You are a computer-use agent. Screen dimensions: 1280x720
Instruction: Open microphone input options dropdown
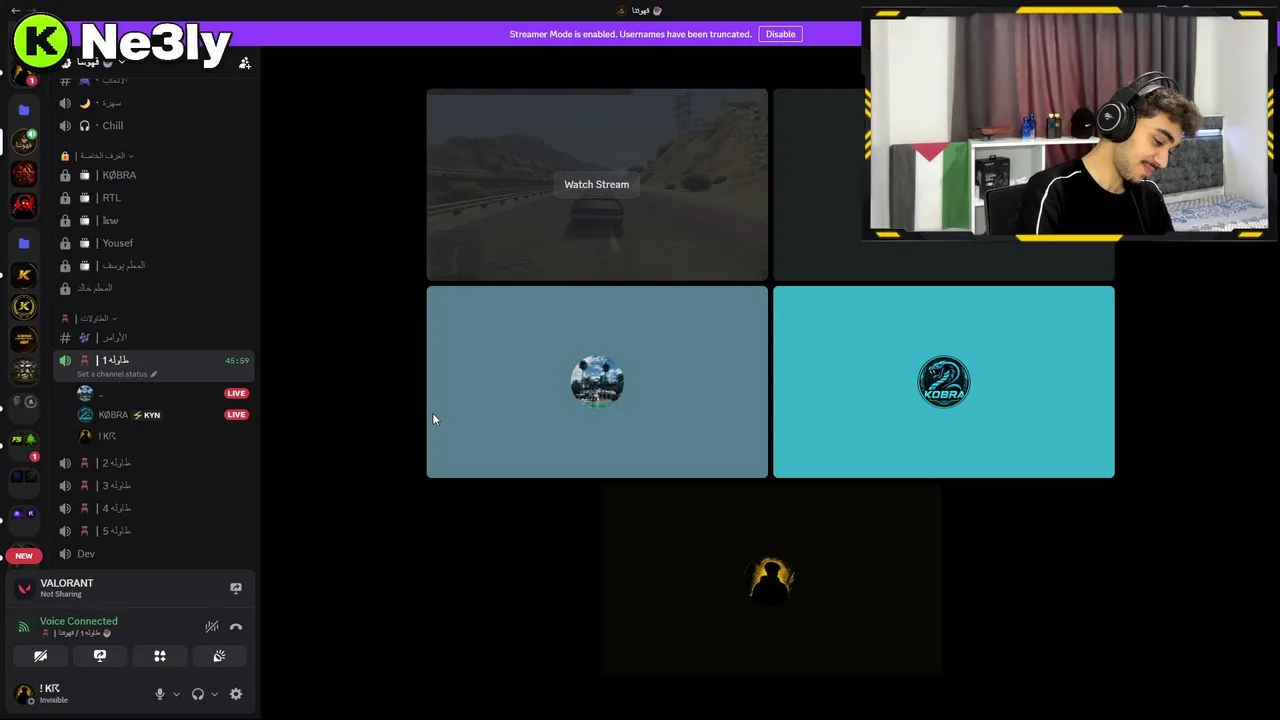click(177, 694)
